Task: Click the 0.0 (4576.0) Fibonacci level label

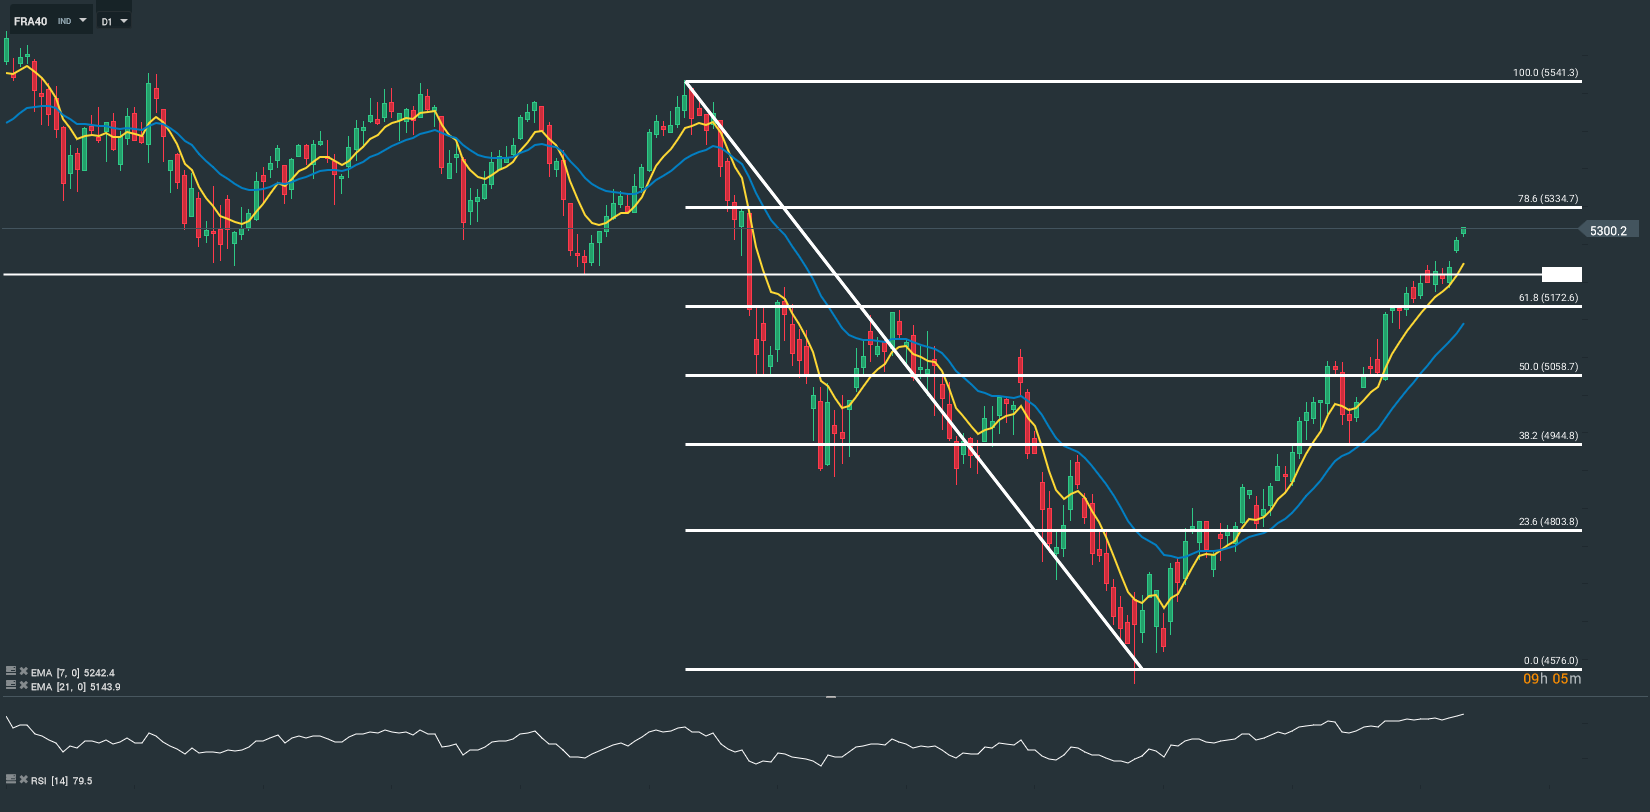Action: (x=1550, y=661)
